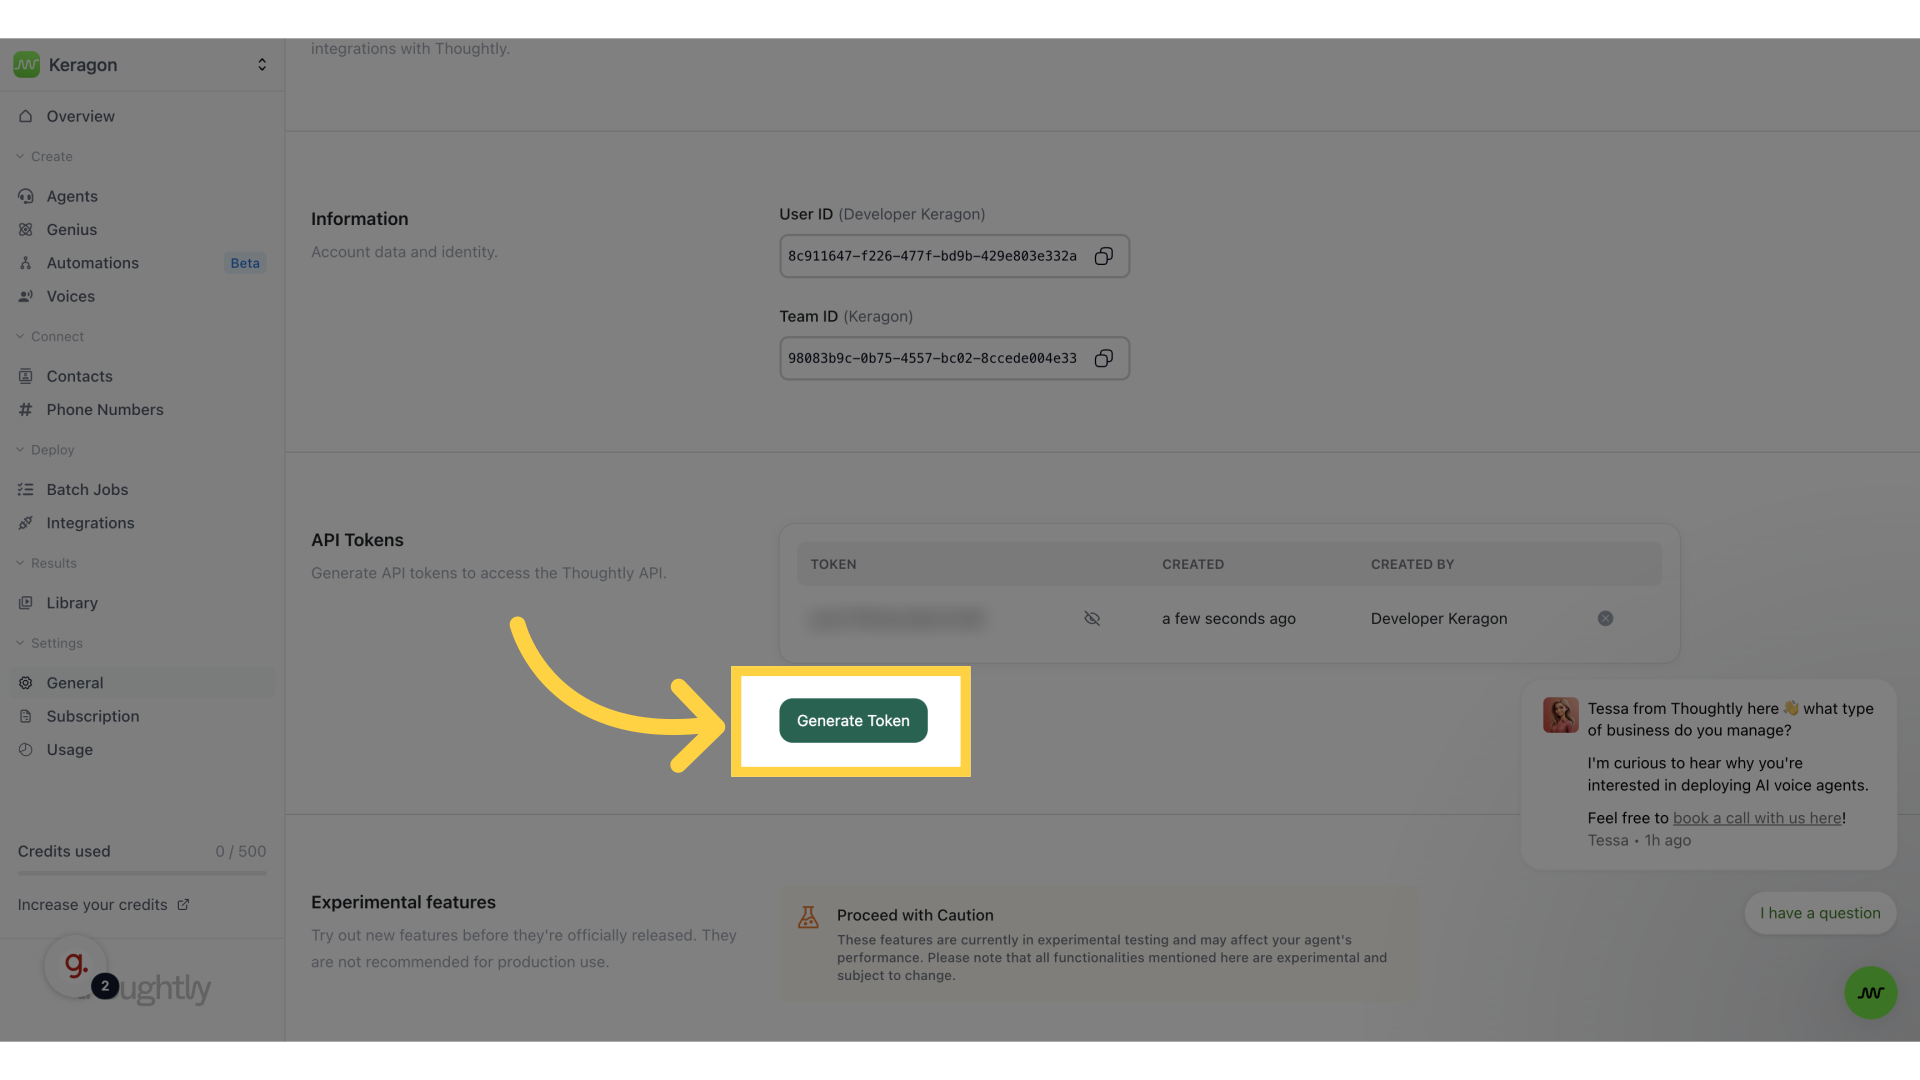Click the Agents headset icon

coord(26,196)
